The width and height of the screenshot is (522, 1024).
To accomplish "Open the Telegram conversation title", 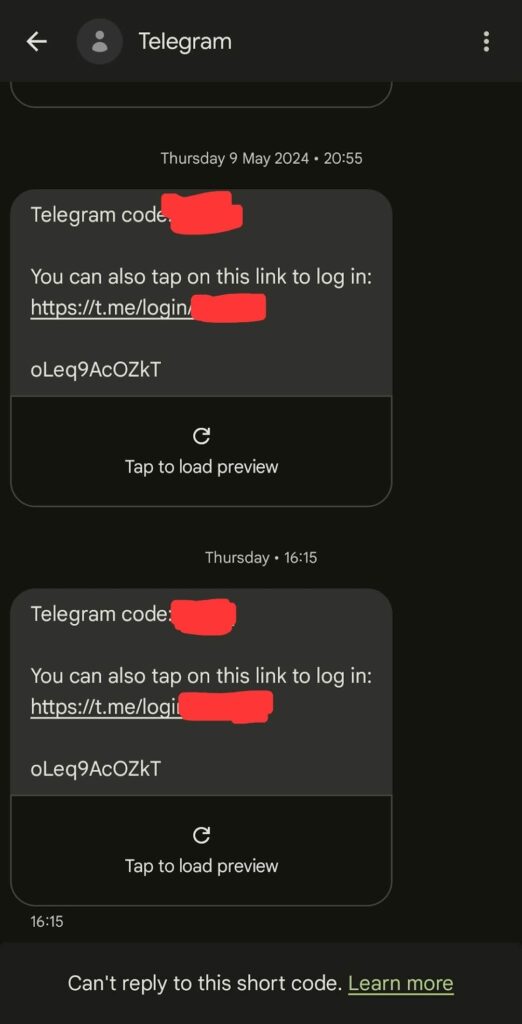I will pos(185,42).
